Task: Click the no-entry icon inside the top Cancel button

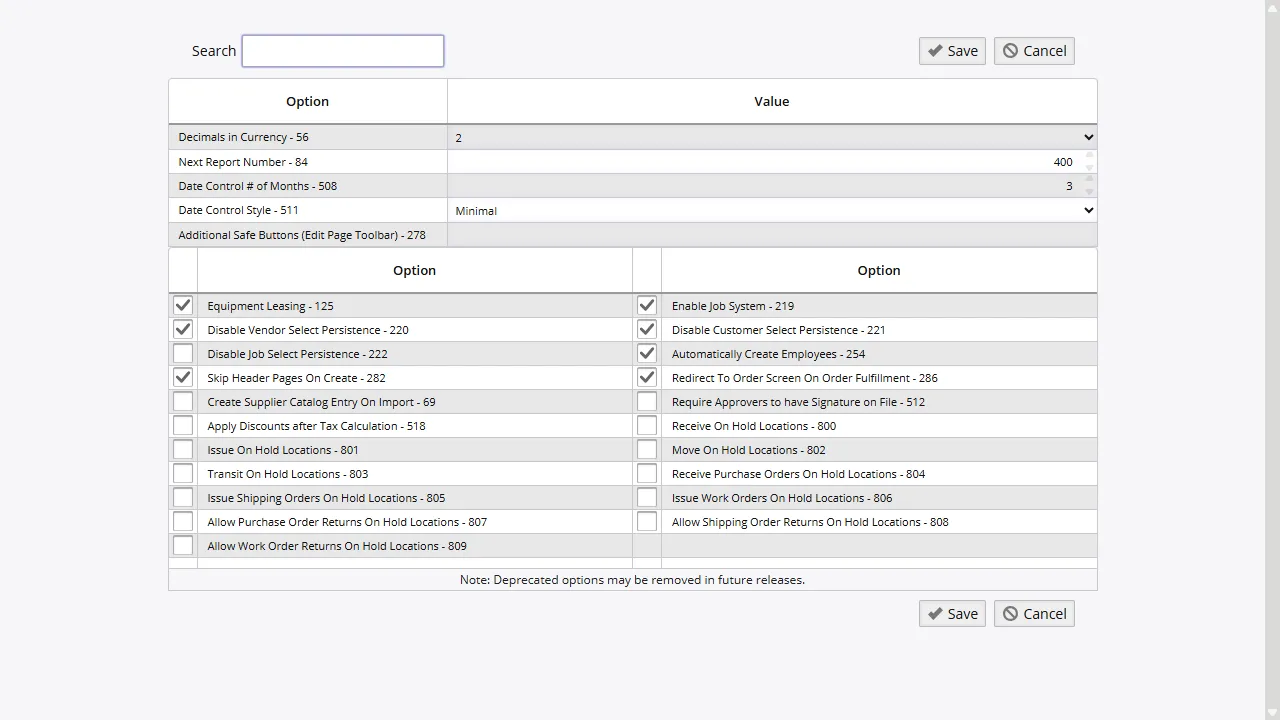Action: tap(1010, 50)
